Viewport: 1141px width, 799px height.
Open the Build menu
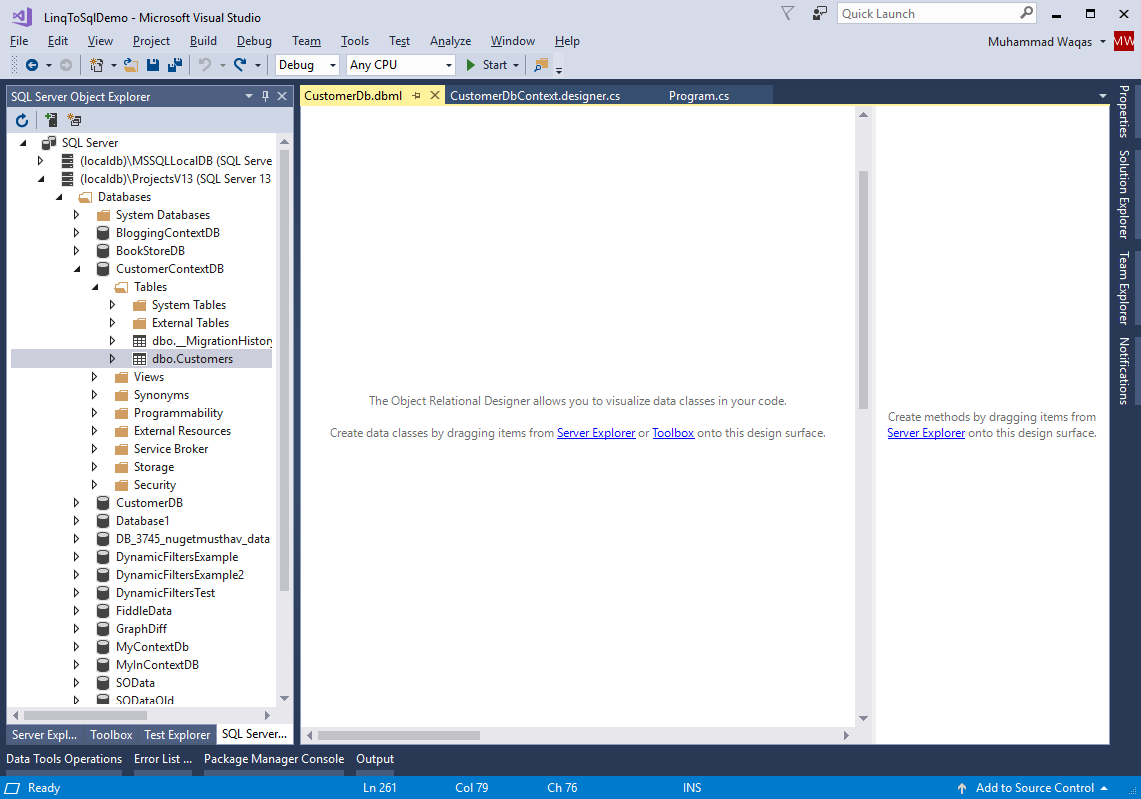tap(203, 41)
